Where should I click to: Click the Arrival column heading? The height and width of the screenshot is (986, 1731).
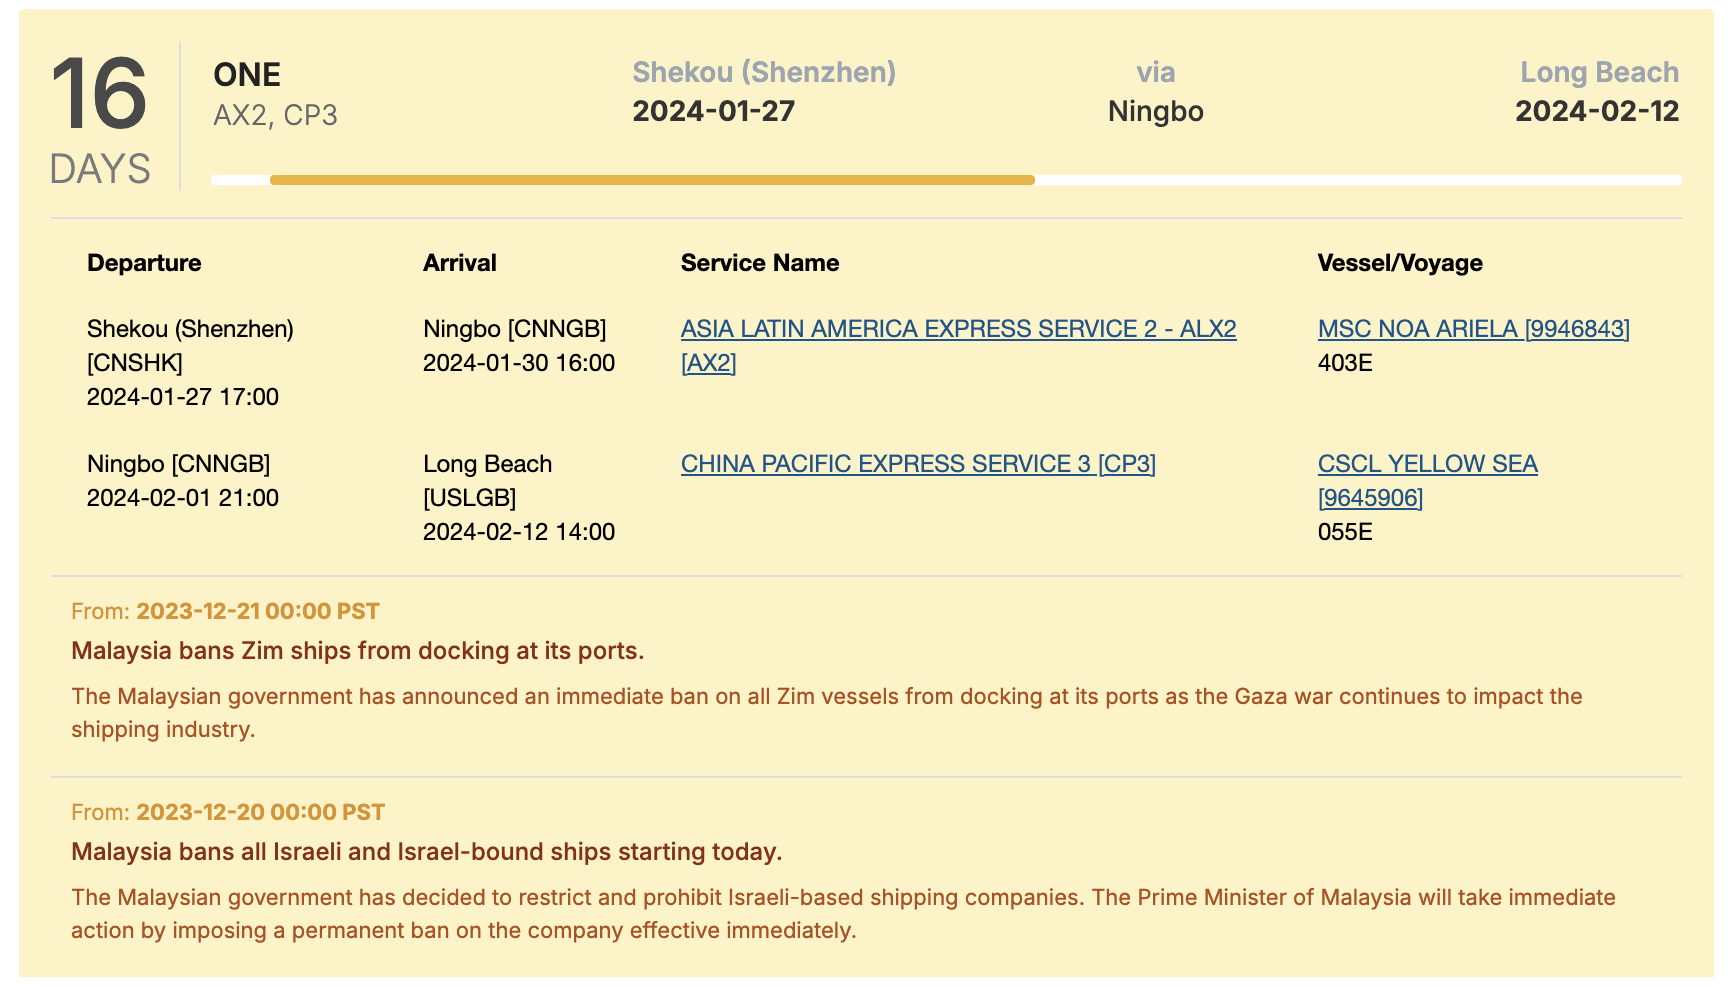(459, 263)
